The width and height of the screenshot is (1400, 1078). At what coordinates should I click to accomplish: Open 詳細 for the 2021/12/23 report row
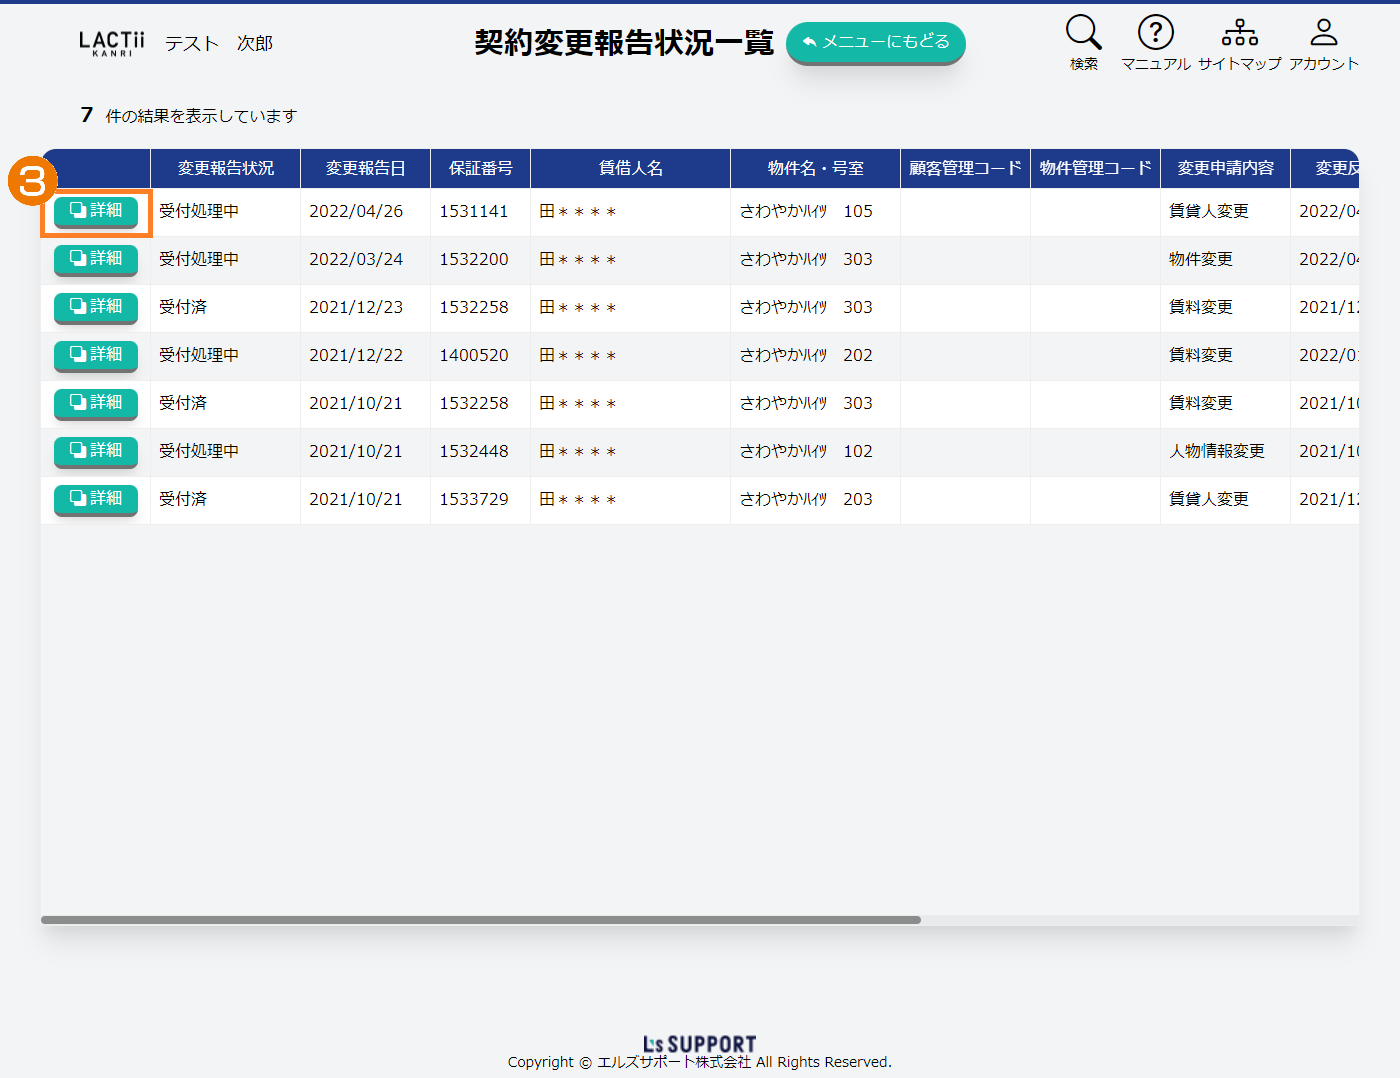pos(96,307)
